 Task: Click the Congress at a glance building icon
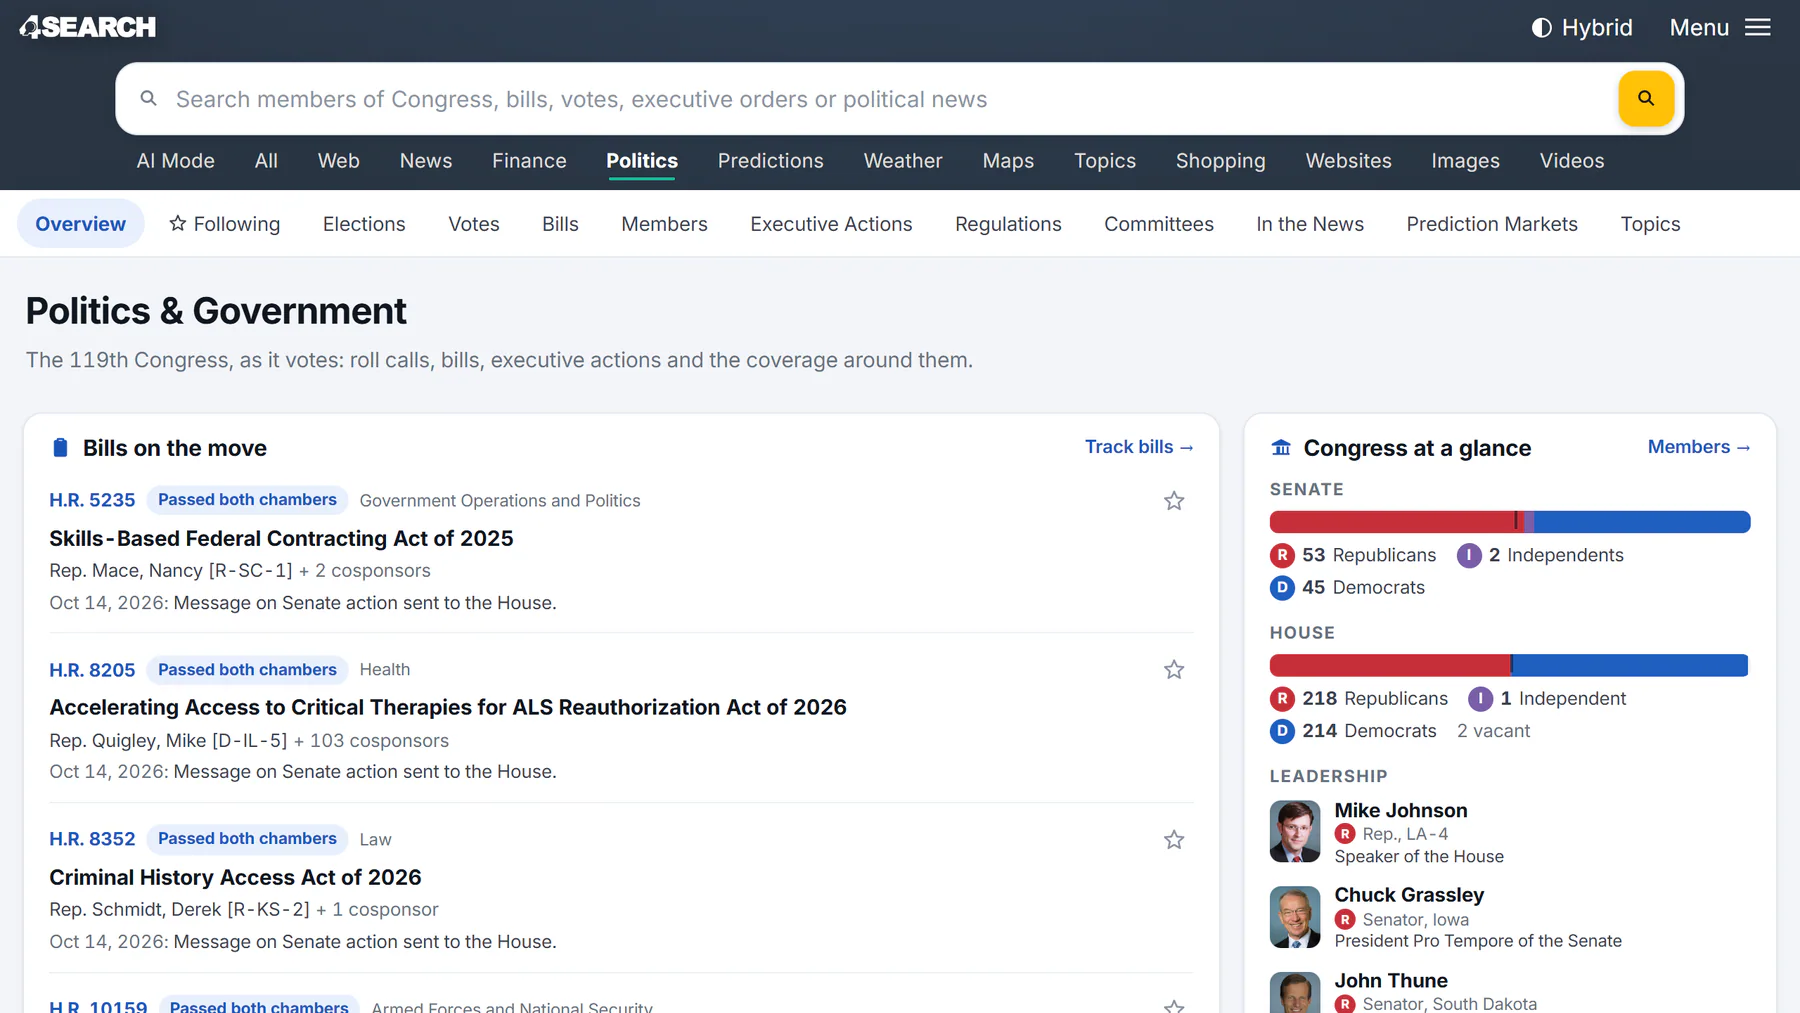point(1281,447)
